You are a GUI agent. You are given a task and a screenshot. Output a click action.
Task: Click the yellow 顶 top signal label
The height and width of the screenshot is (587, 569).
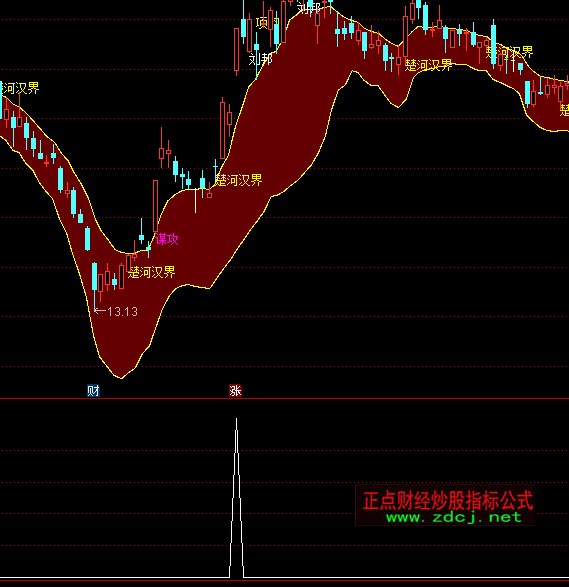pos(262,23)
